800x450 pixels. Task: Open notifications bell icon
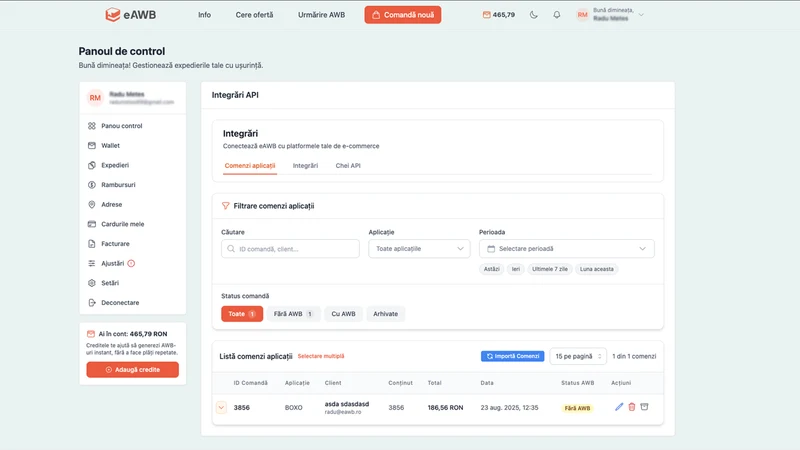pos(557,15)
